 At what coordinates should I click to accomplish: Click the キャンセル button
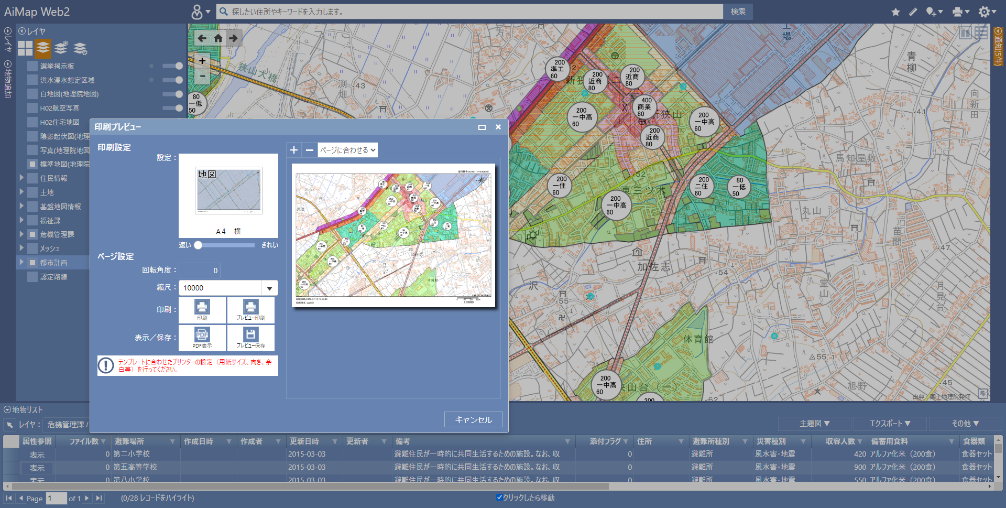pyautogui.click(x=473, y=419)
